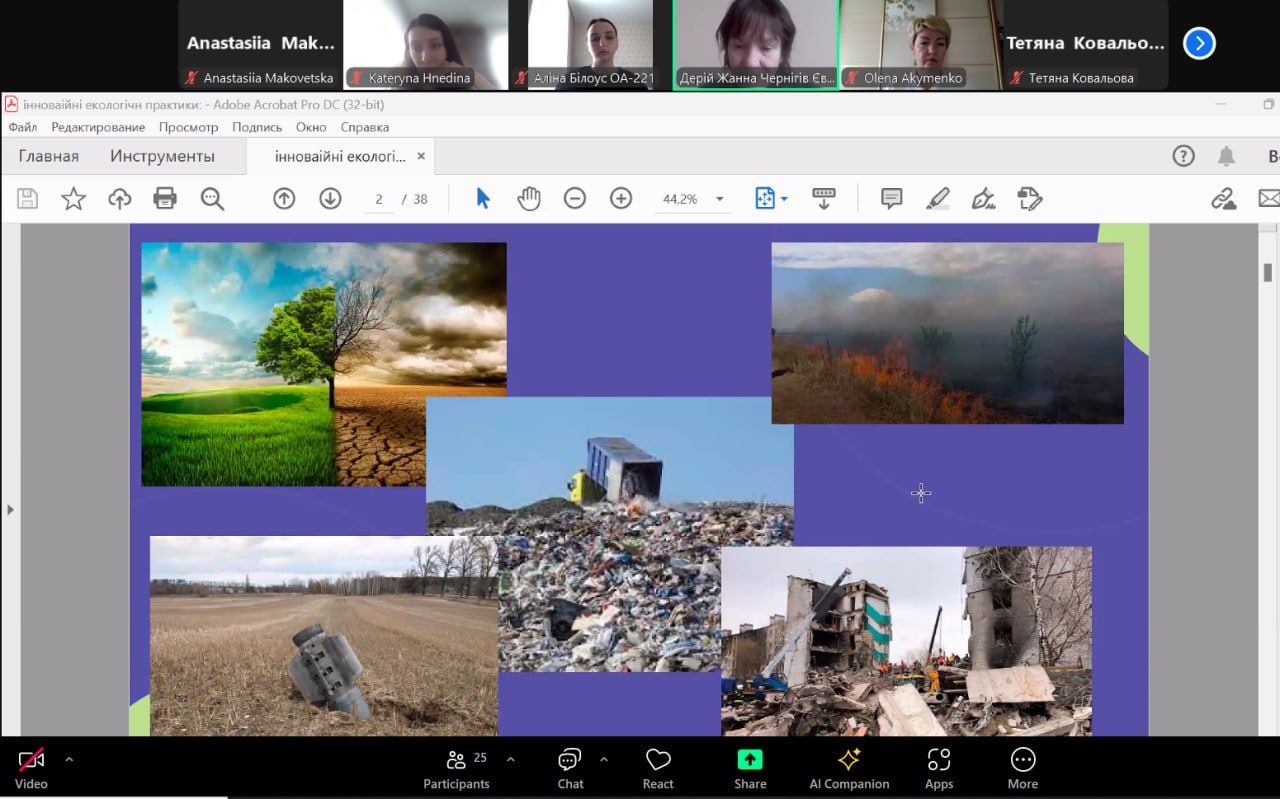The height and width of the screenshot is (799, 1280).
Task: Go to next page with down arrow
Action: [330, 199]
